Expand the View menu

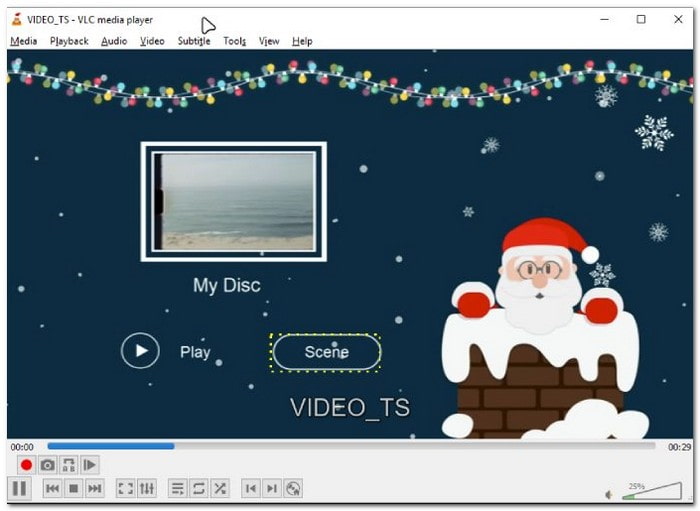click(x=269, y=41)
